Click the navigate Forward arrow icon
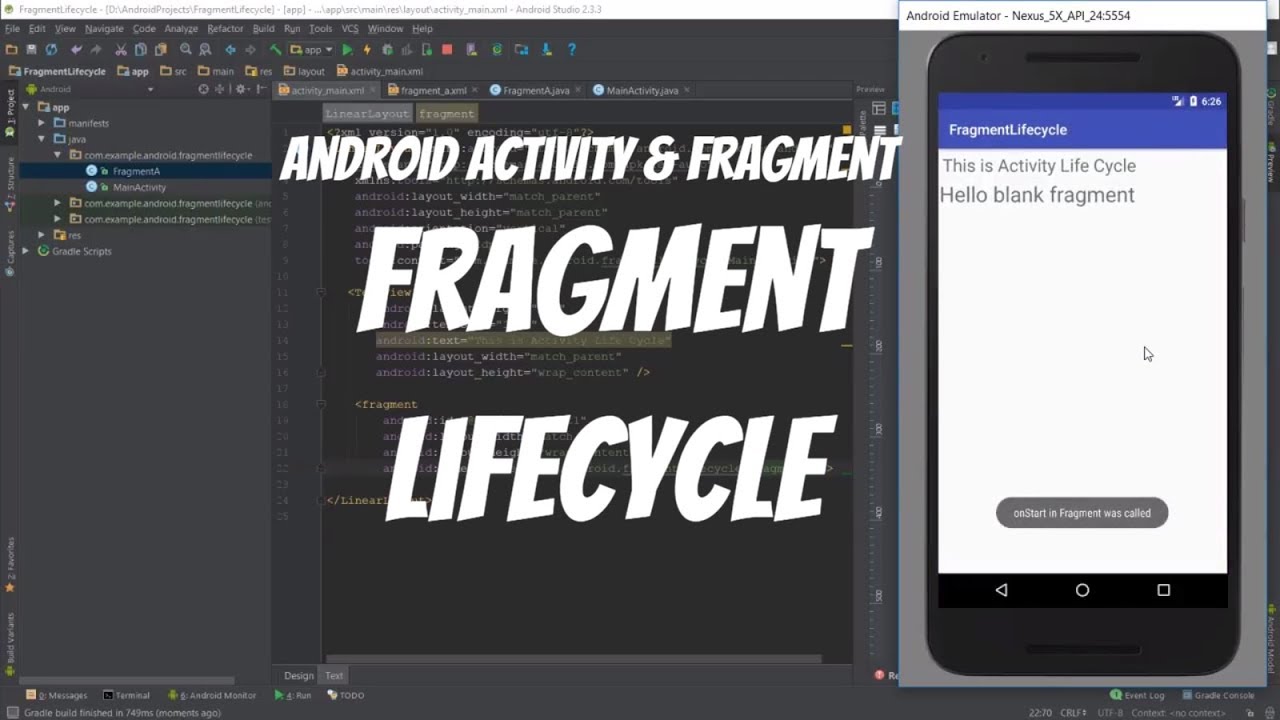1280x720 pixels. click(251, 49)
